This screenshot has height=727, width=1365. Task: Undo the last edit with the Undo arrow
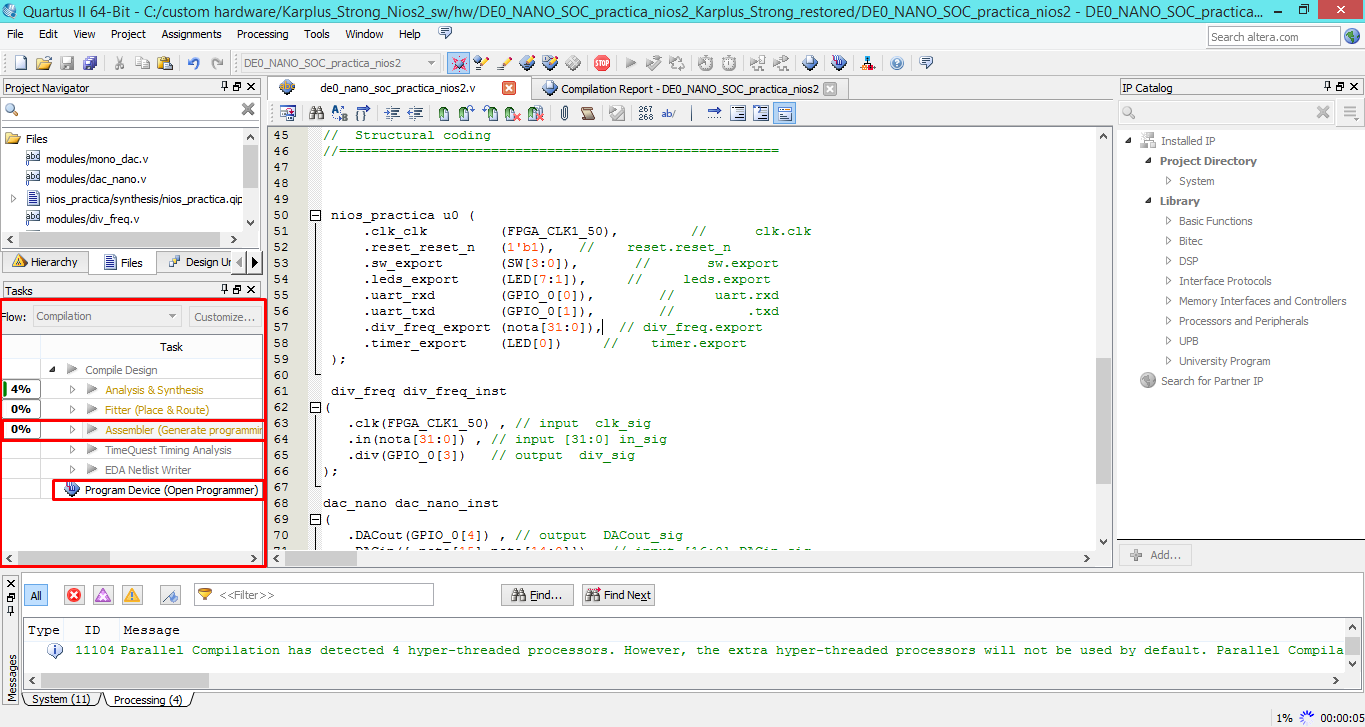coord(194,62)
